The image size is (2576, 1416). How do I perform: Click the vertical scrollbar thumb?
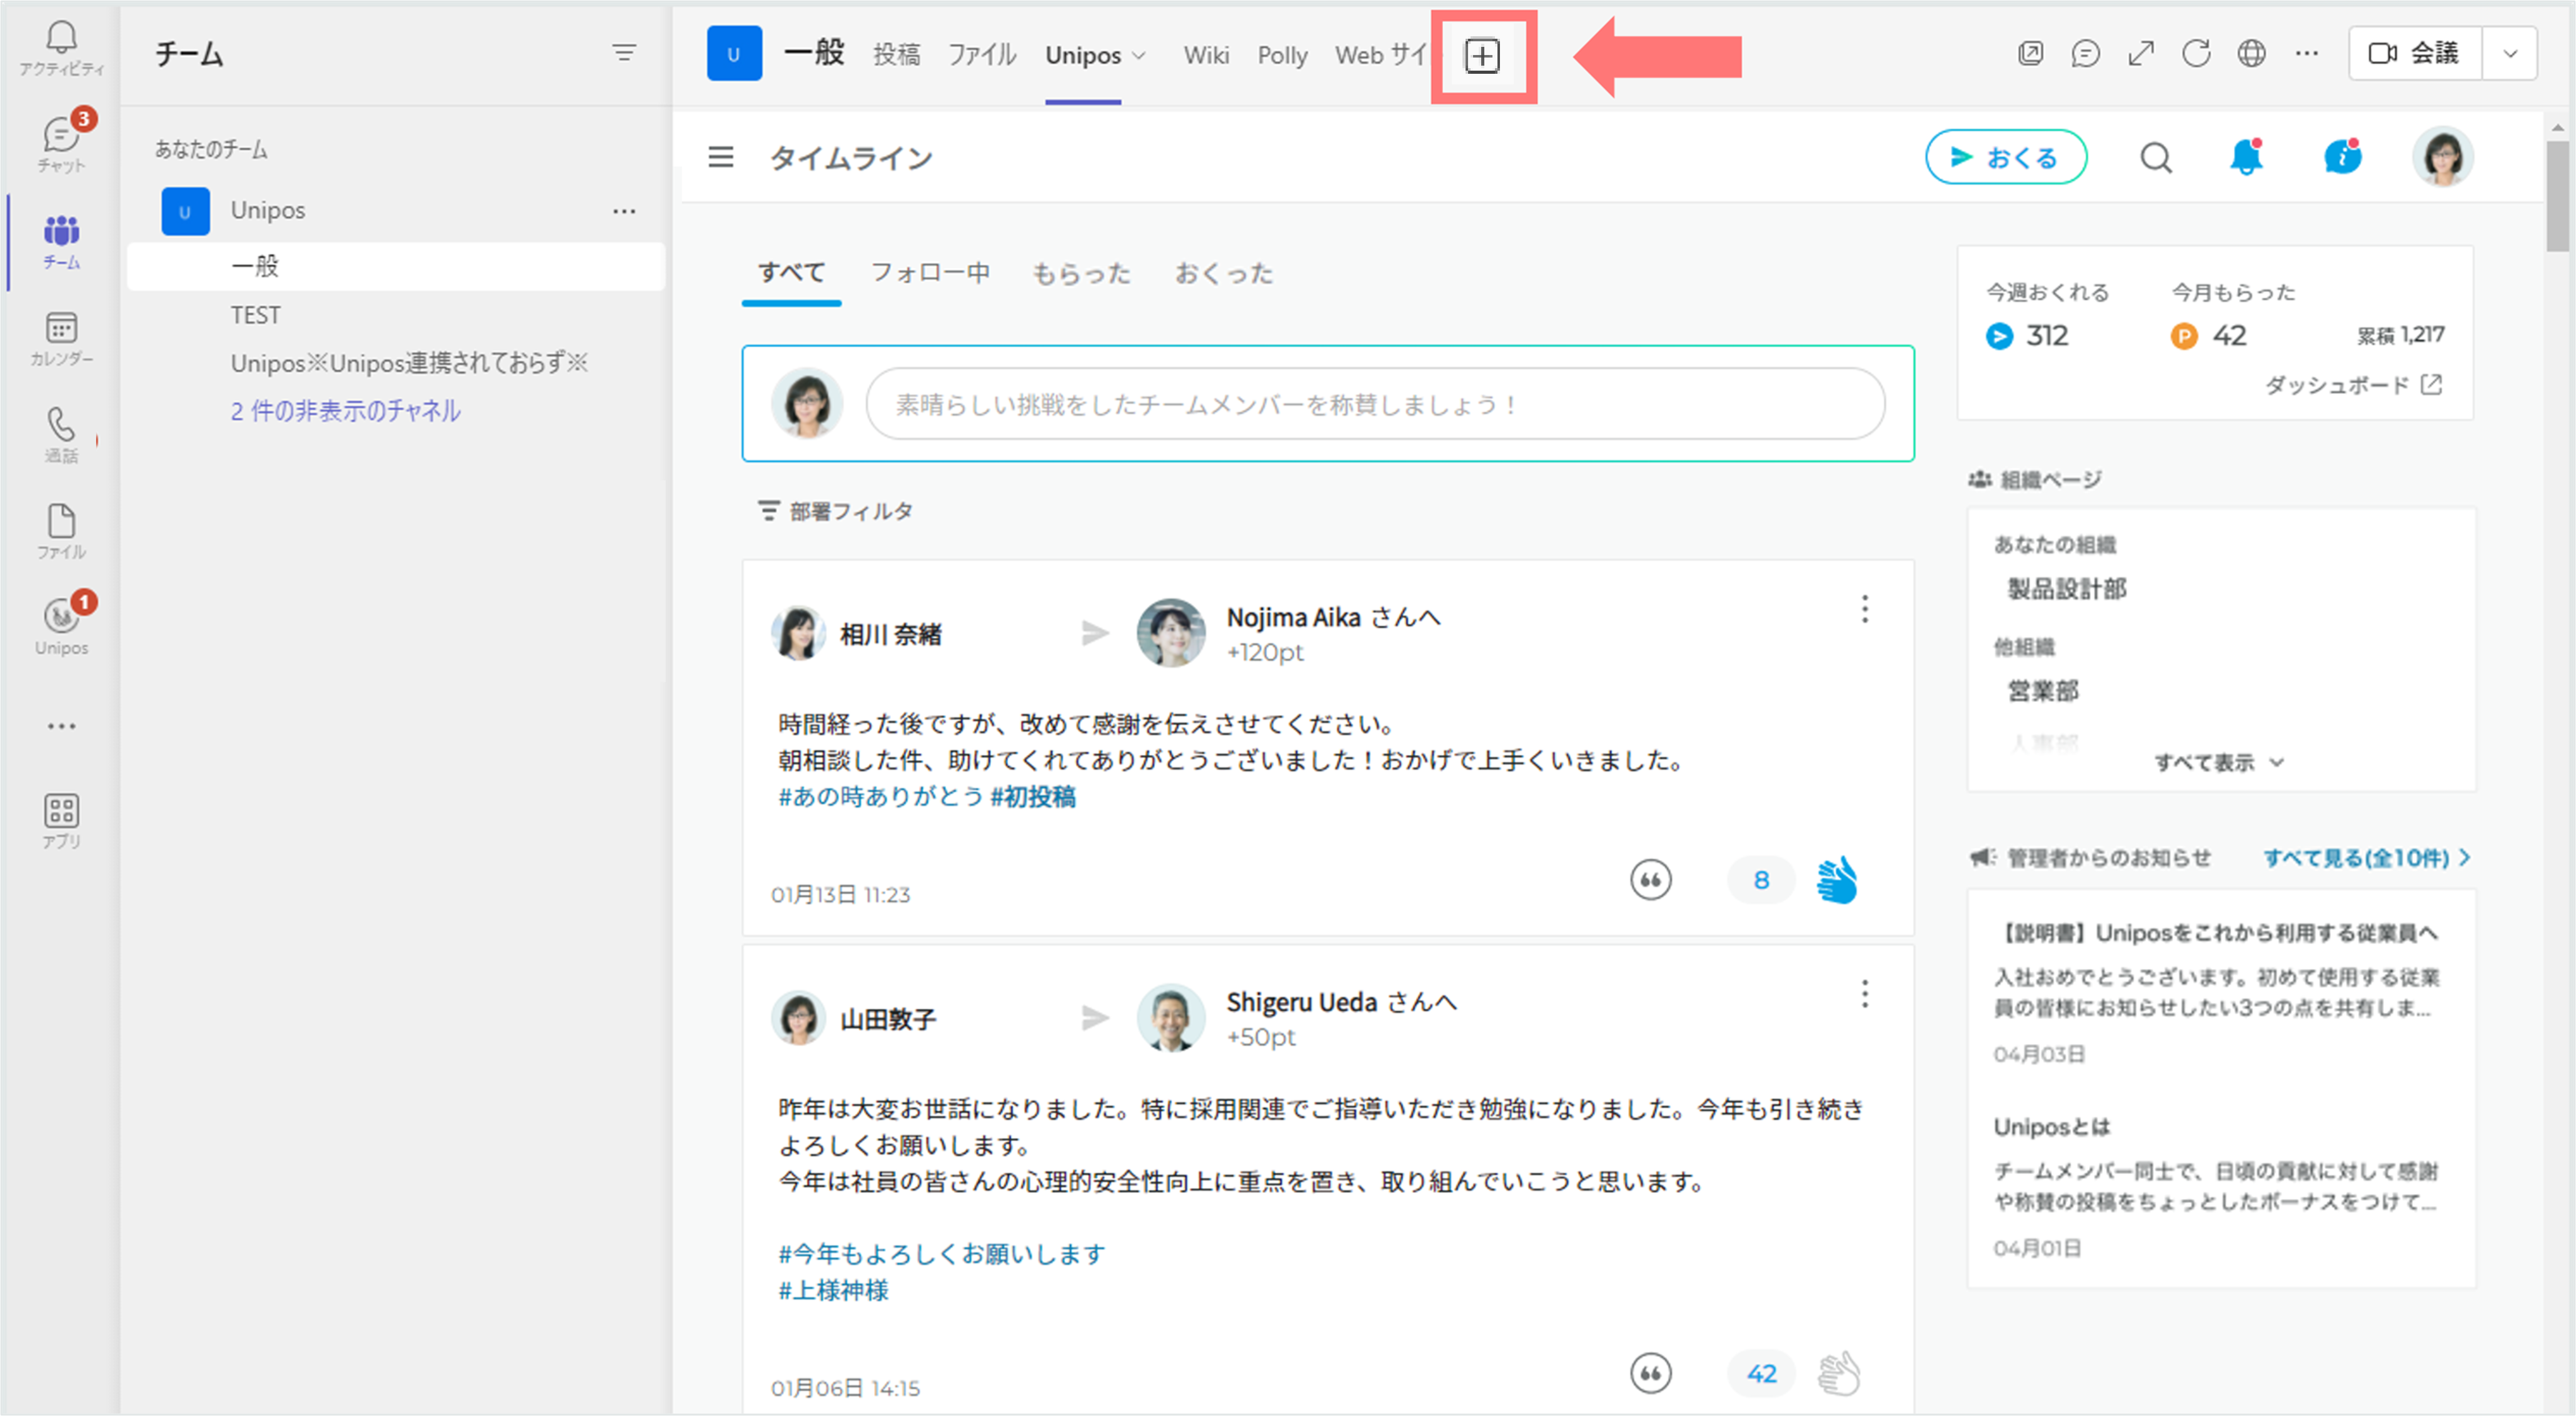[2558, 195]
